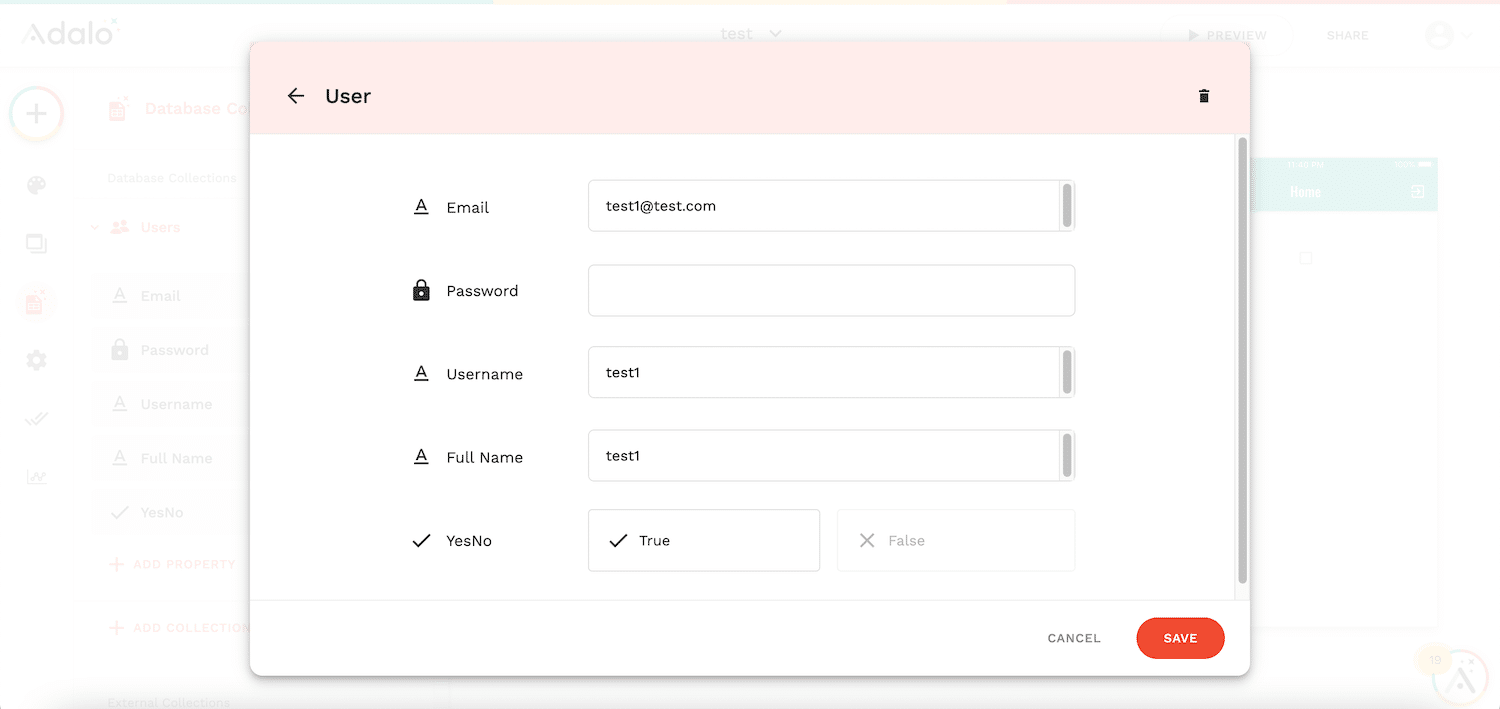1500x709 pixels.
Task: Open the settings gear icon
Action: pos(36,360)
